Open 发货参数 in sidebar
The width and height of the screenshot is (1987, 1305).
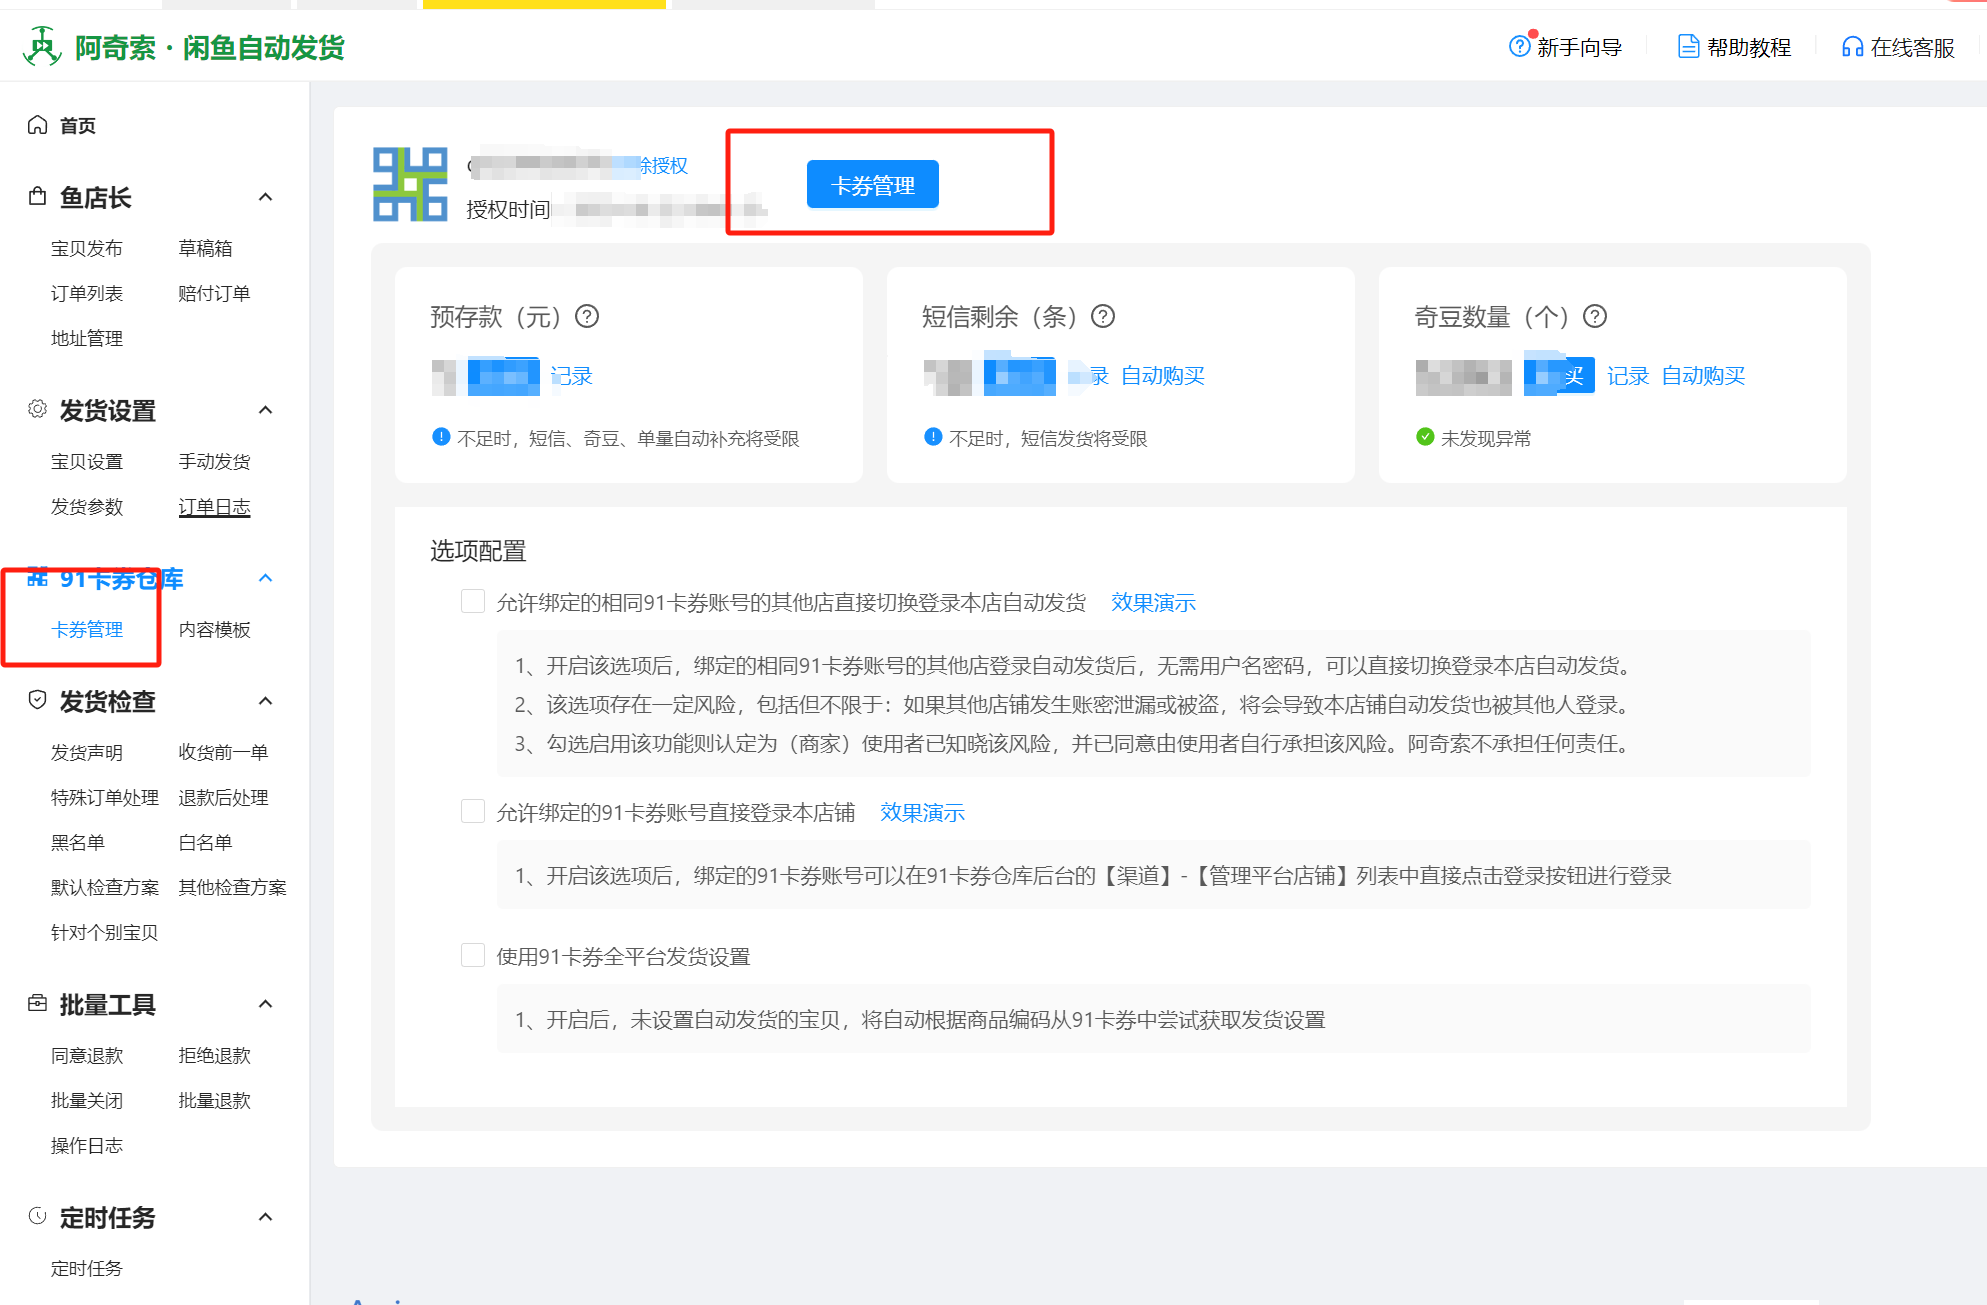tap(87, 506)
